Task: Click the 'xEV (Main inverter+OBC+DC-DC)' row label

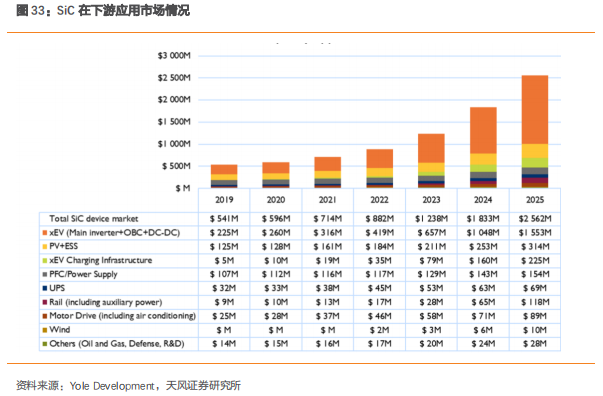Action: coord(115,233)
